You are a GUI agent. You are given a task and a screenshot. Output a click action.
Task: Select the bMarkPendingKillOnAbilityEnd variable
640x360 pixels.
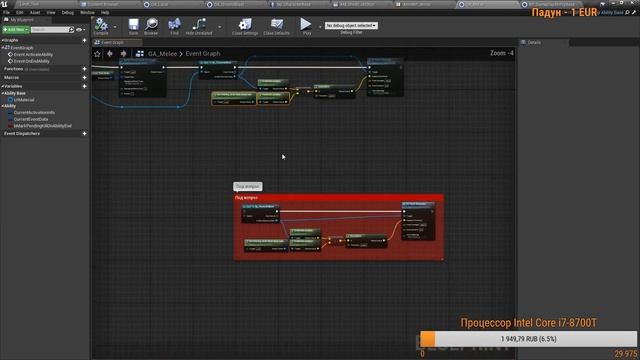point(42,126)
